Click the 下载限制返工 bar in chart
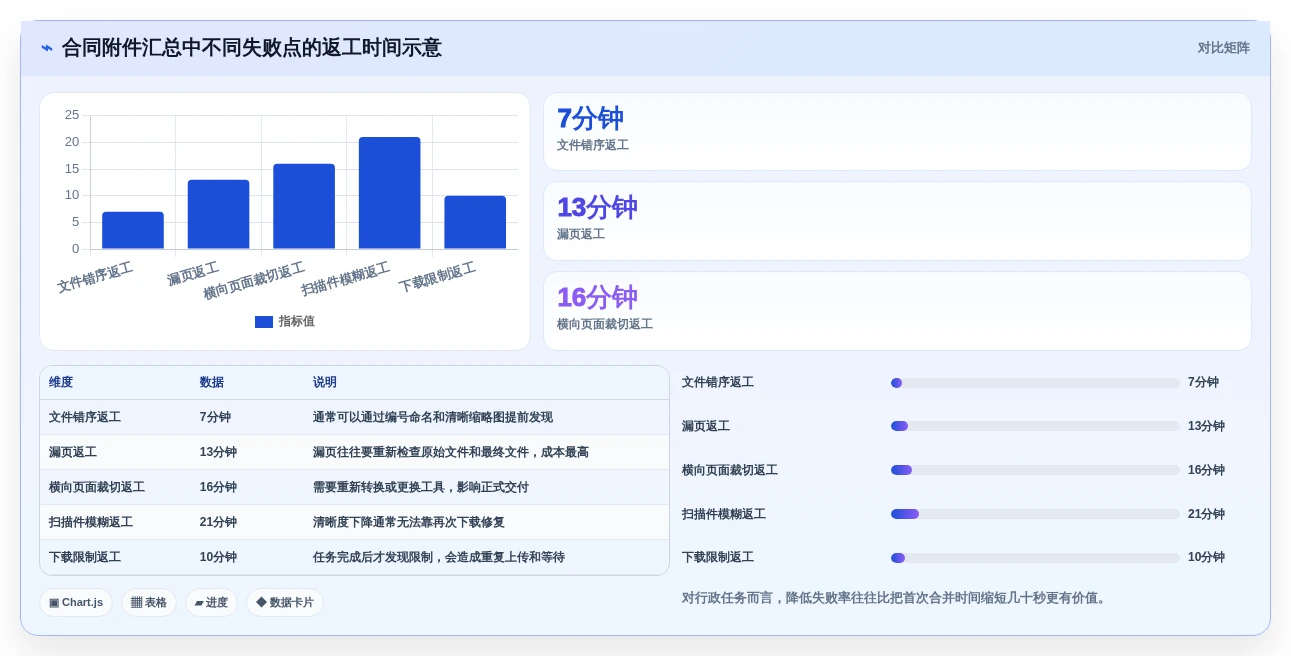Viewport: 1291px width, 656px height. click(x=475, y=222)
